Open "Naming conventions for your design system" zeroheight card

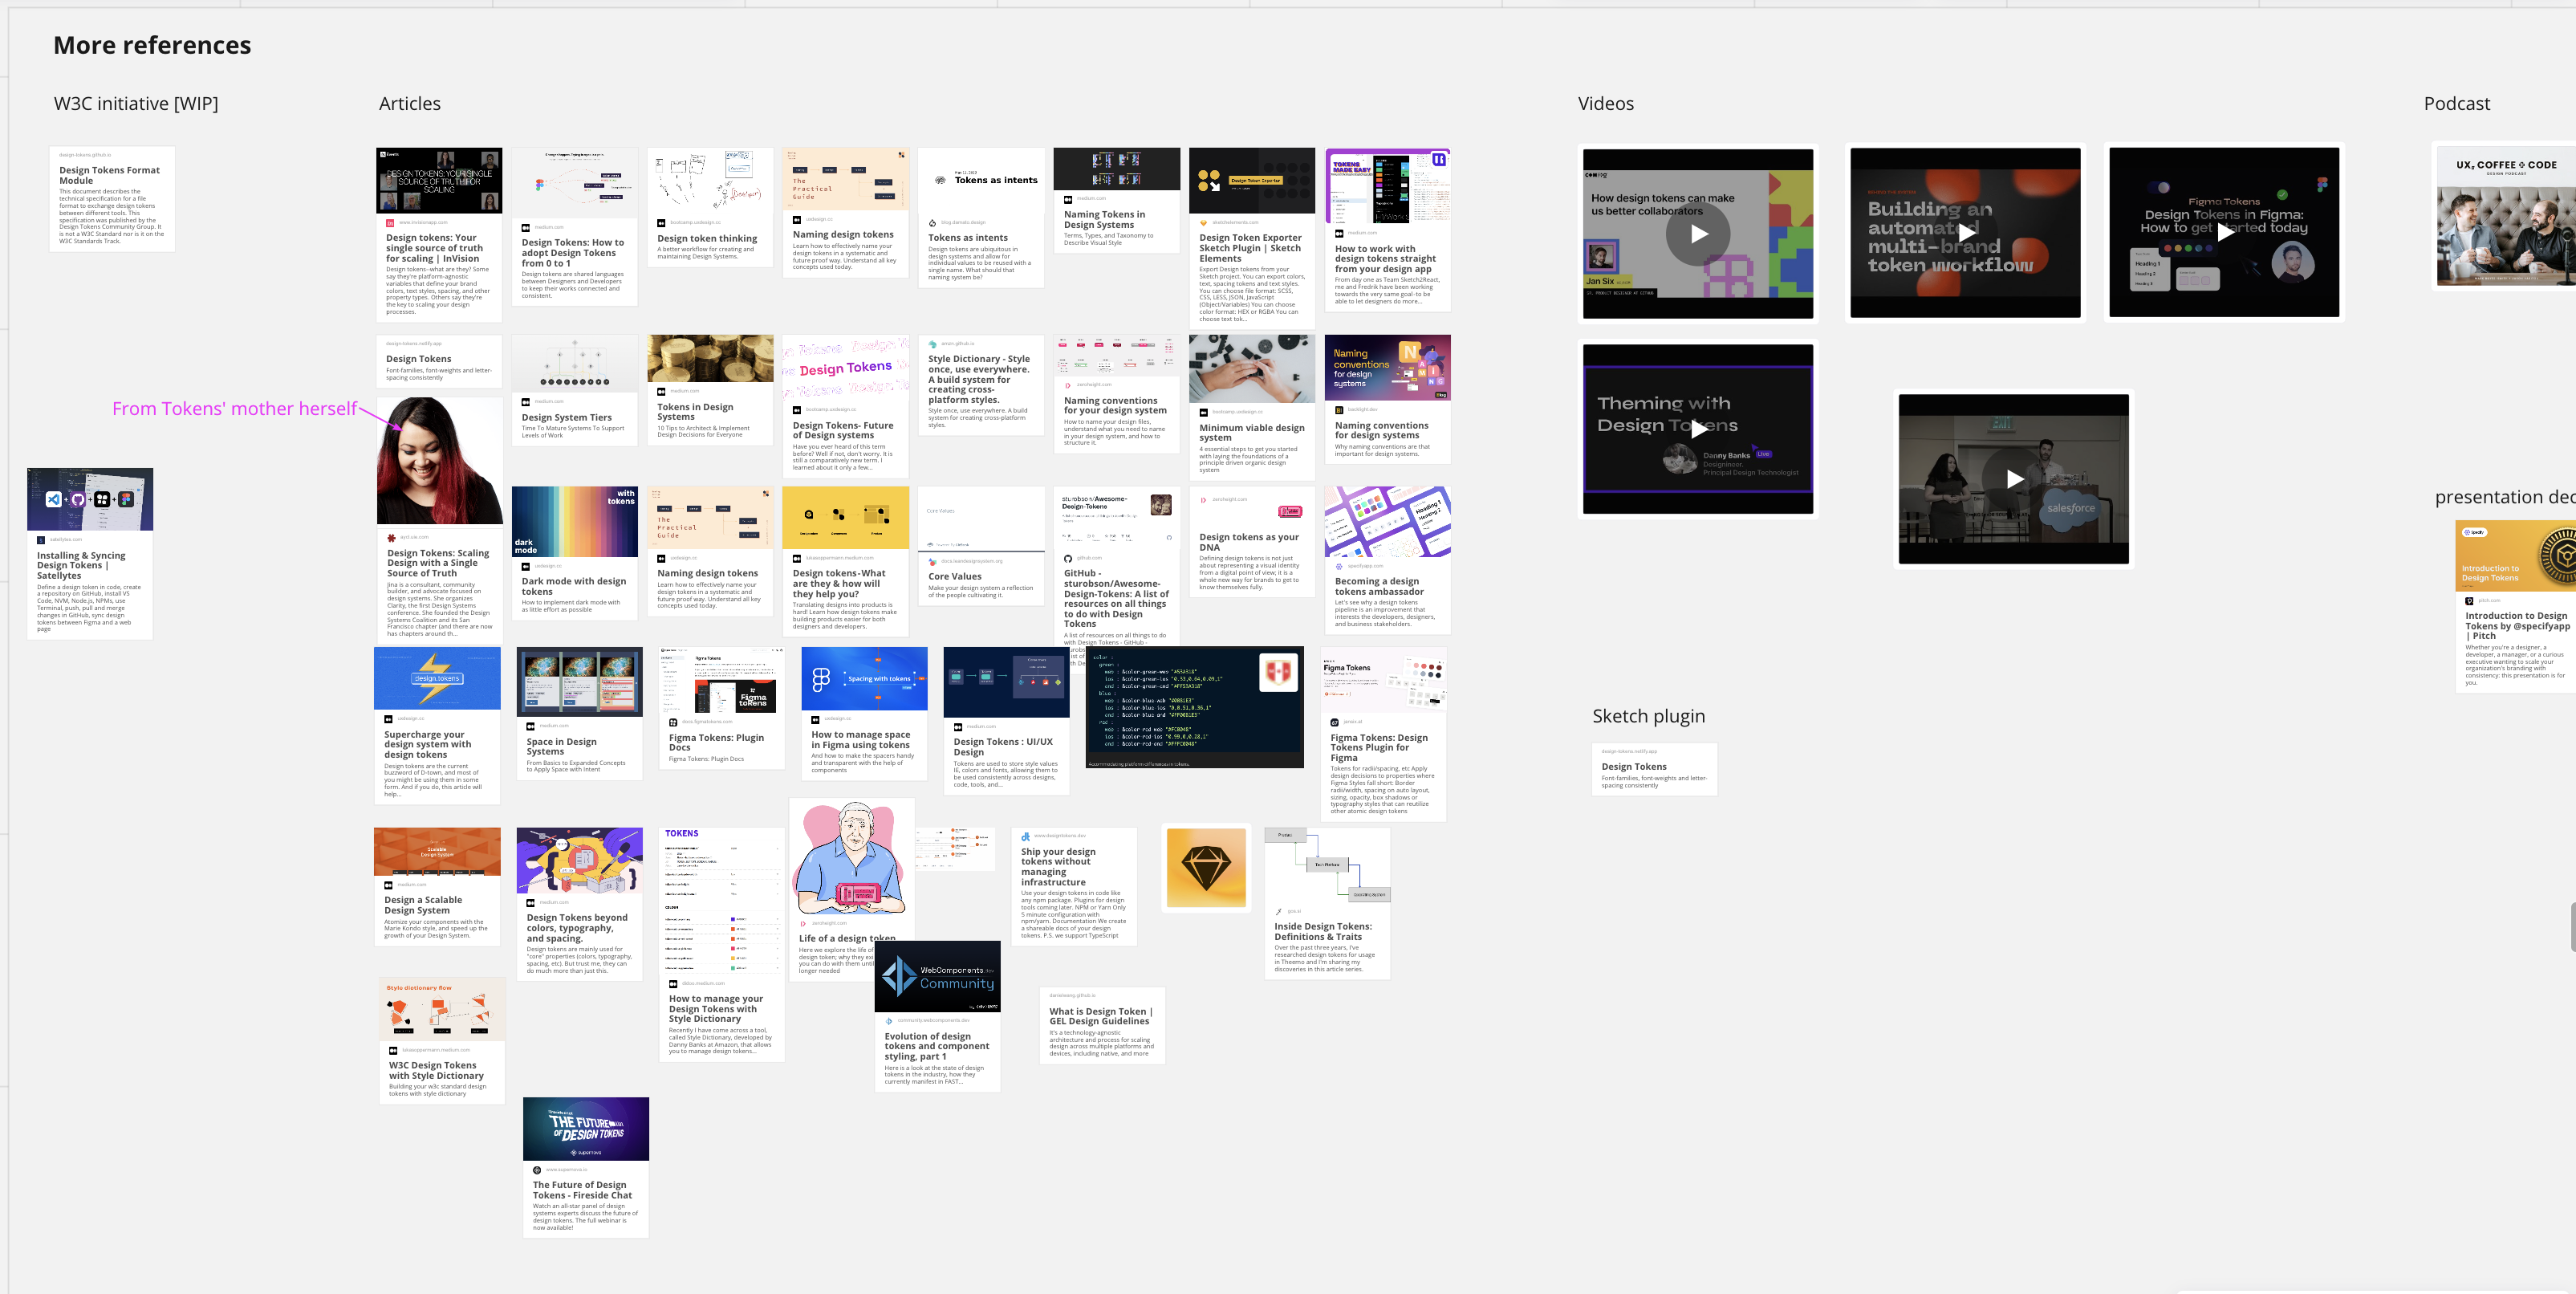(1117, 394)
